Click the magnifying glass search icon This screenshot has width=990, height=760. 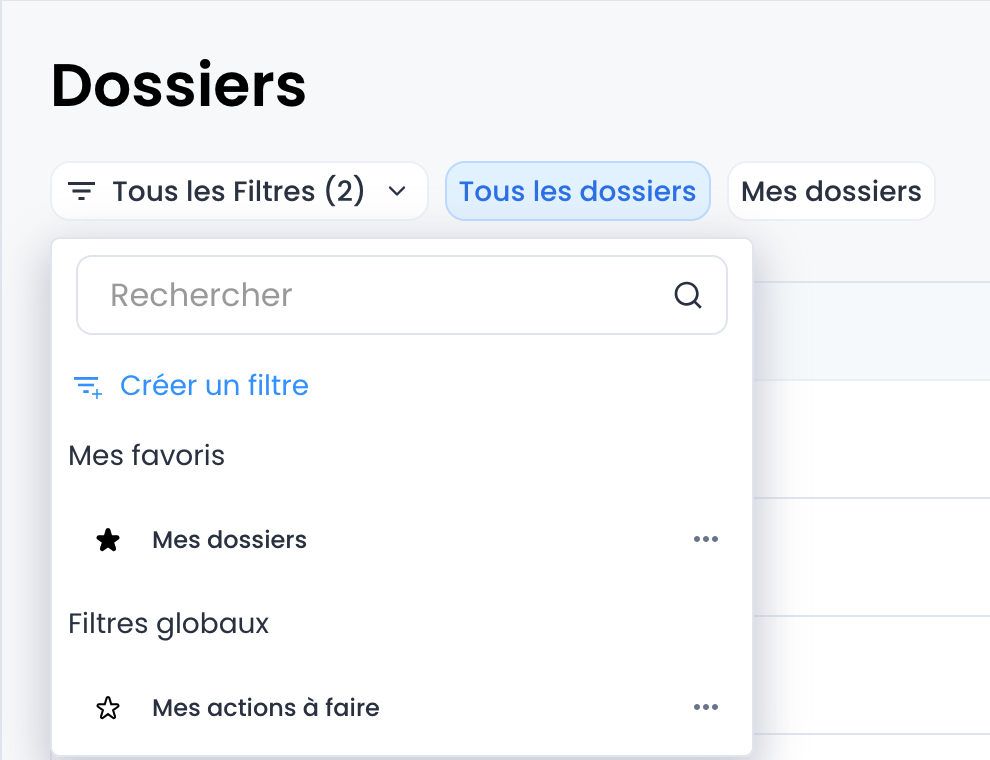coord(688,295)
